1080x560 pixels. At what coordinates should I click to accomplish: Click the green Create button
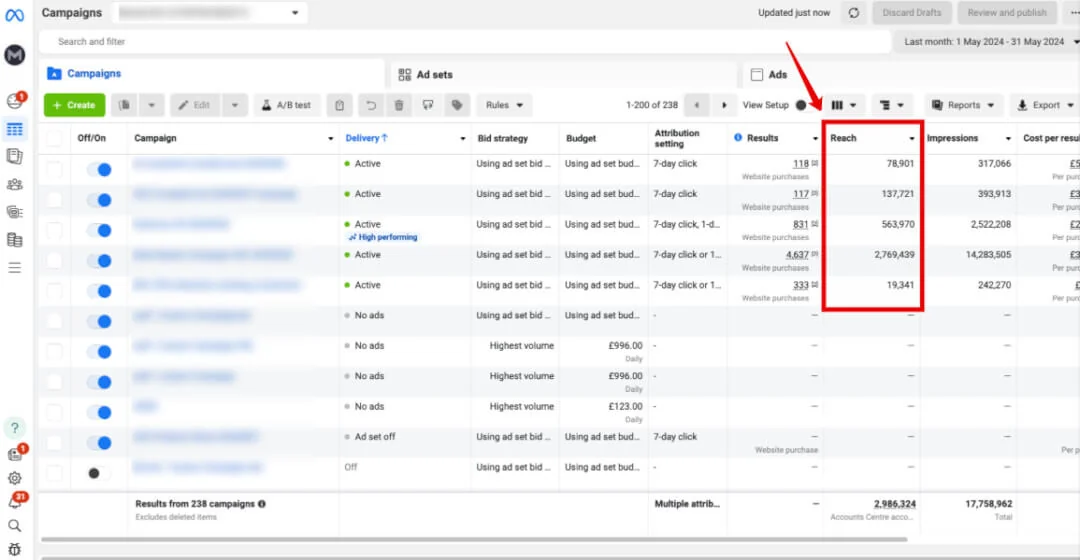(x=74, y=105)
